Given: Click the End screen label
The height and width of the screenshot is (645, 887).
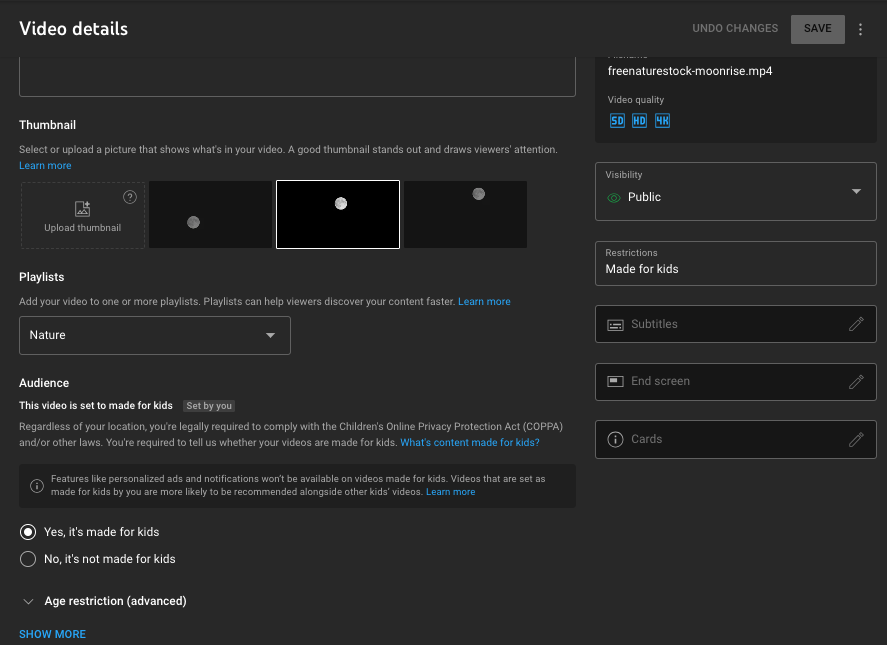Looking at the screenshot, I should pyautogui.click(x=660, y=381).
